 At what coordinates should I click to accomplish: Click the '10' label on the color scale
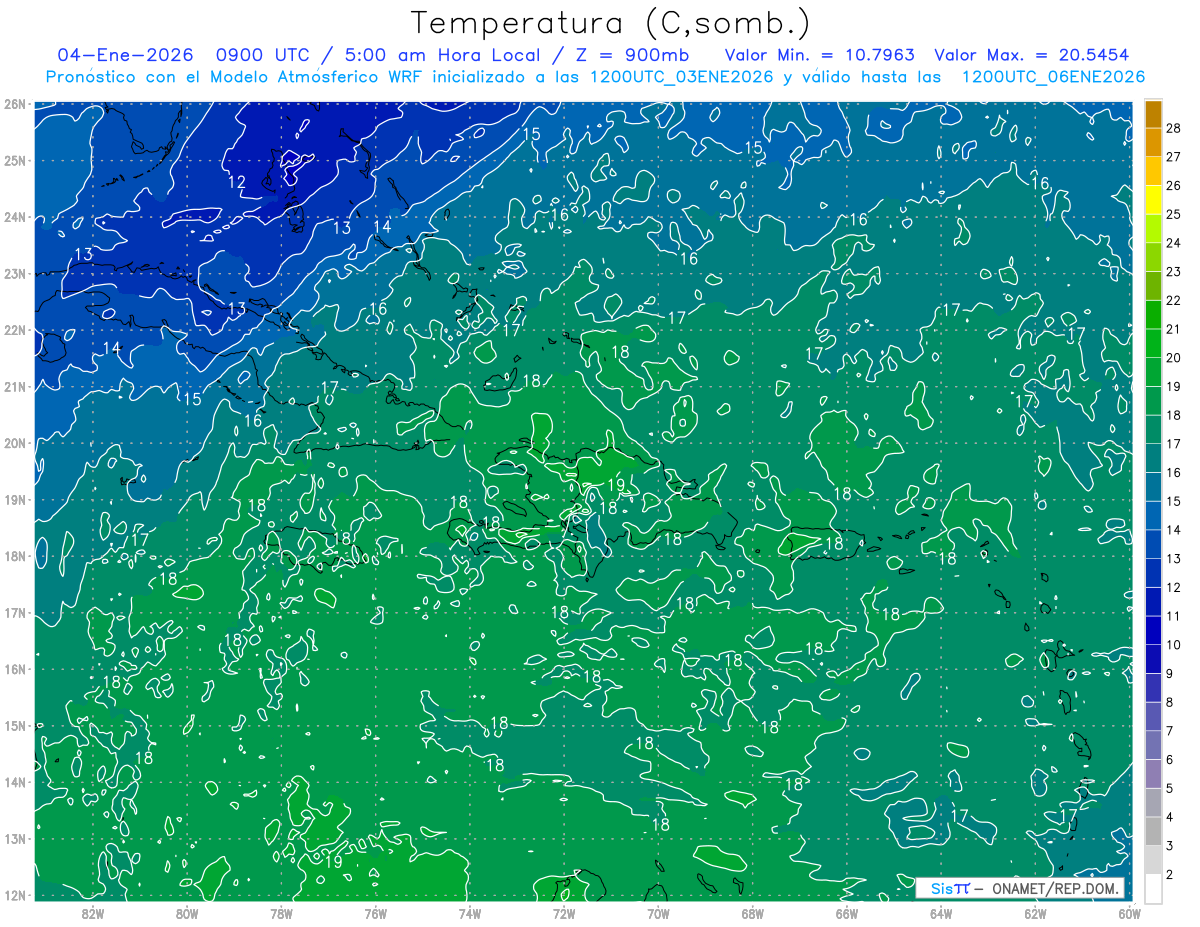coord(1174,645)
